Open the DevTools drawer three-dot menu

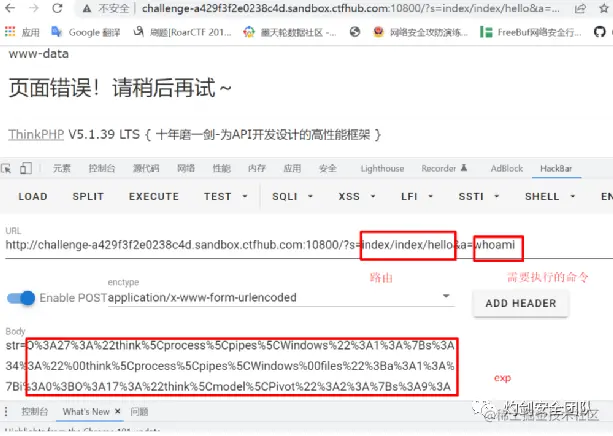[x=6, y=411]
